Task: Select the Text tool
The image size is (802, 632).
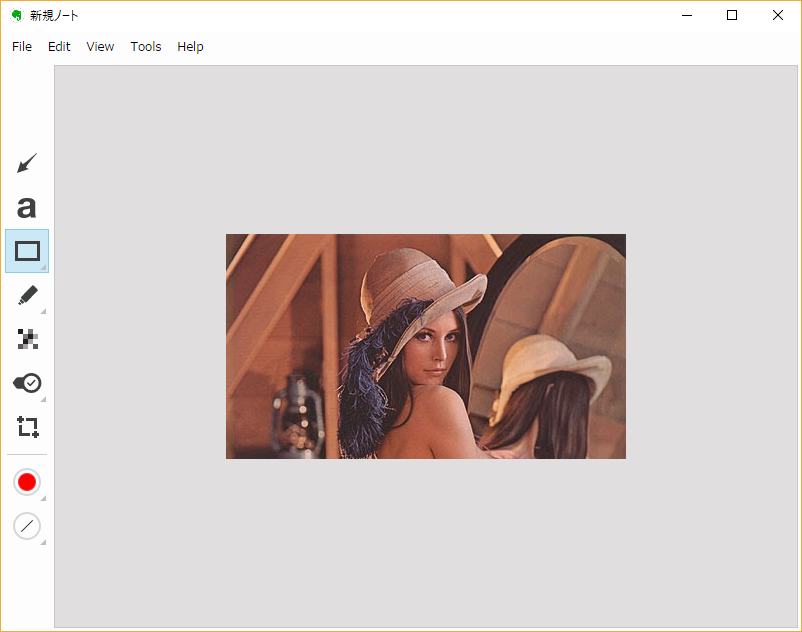Action: pos(27,207)
